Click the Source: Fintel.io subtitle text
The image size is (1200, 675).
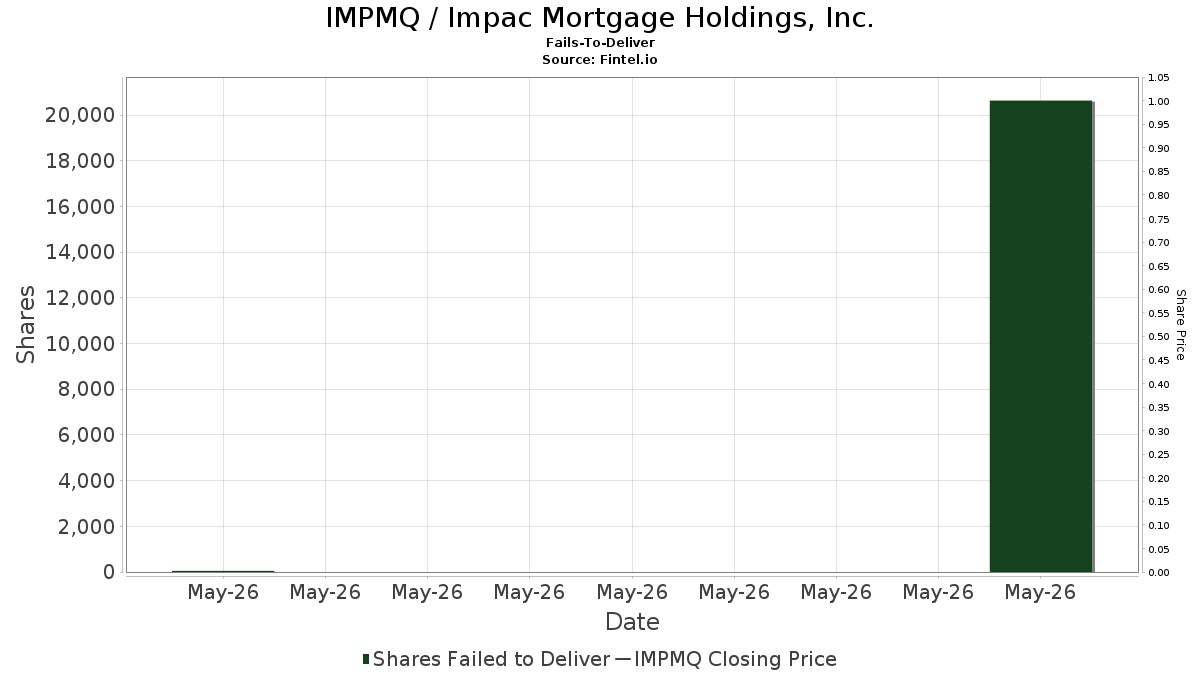(600, 60)
